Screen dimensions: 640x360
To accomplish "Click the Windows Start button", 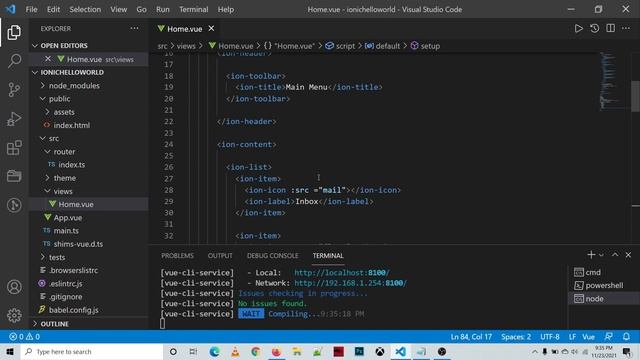I will coord(10,351).
